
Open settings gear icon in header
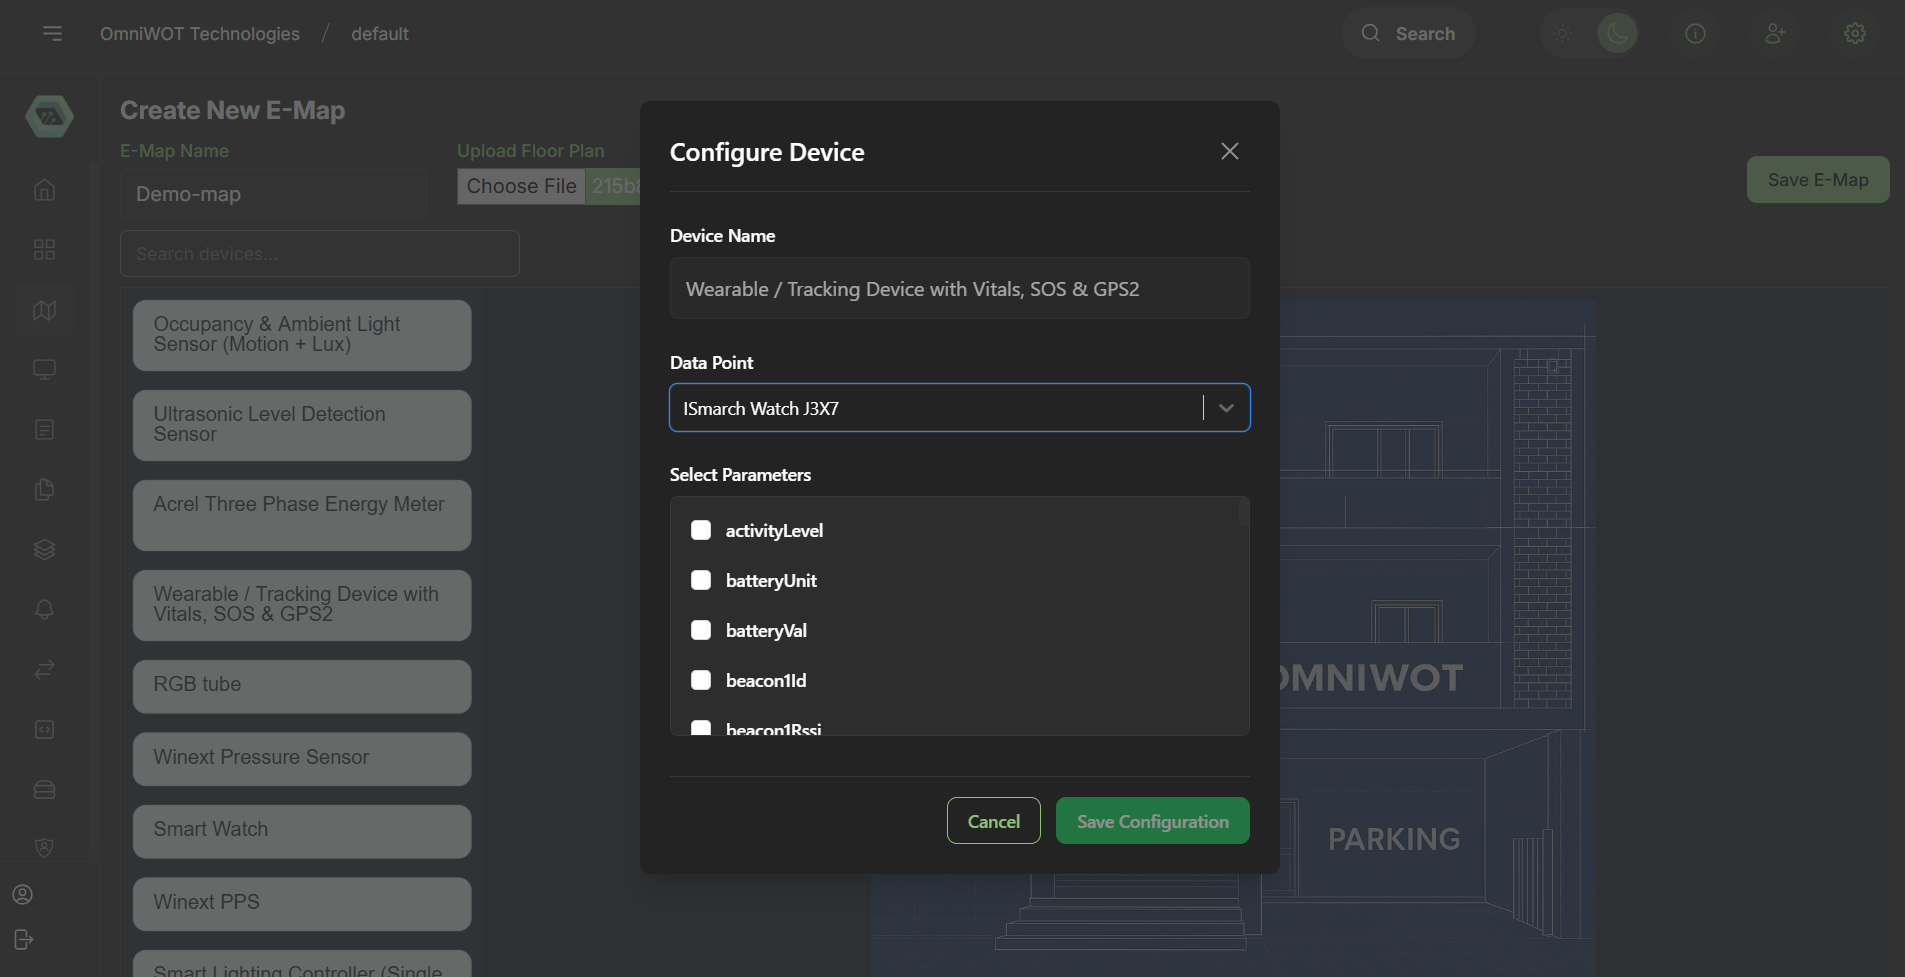(x=1854, y=34)
